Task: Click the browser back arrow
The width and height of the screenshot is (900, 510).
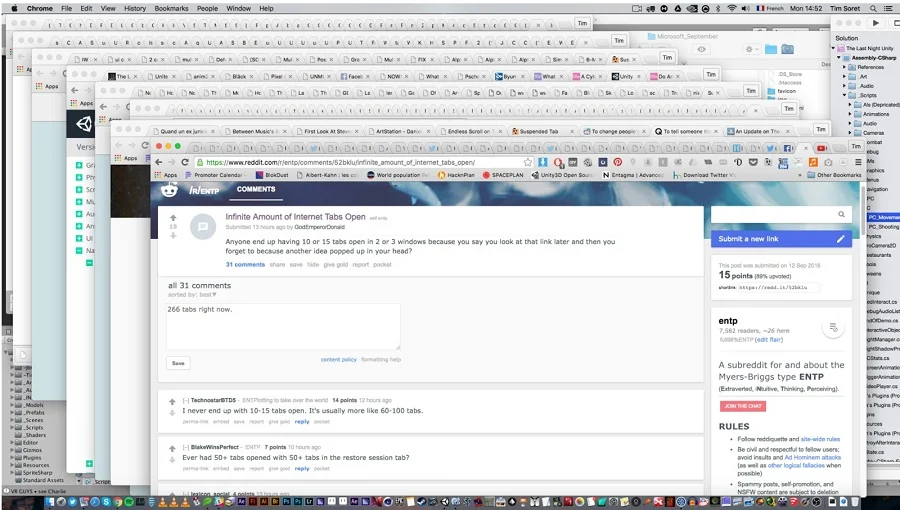Action: click(158, 161)
